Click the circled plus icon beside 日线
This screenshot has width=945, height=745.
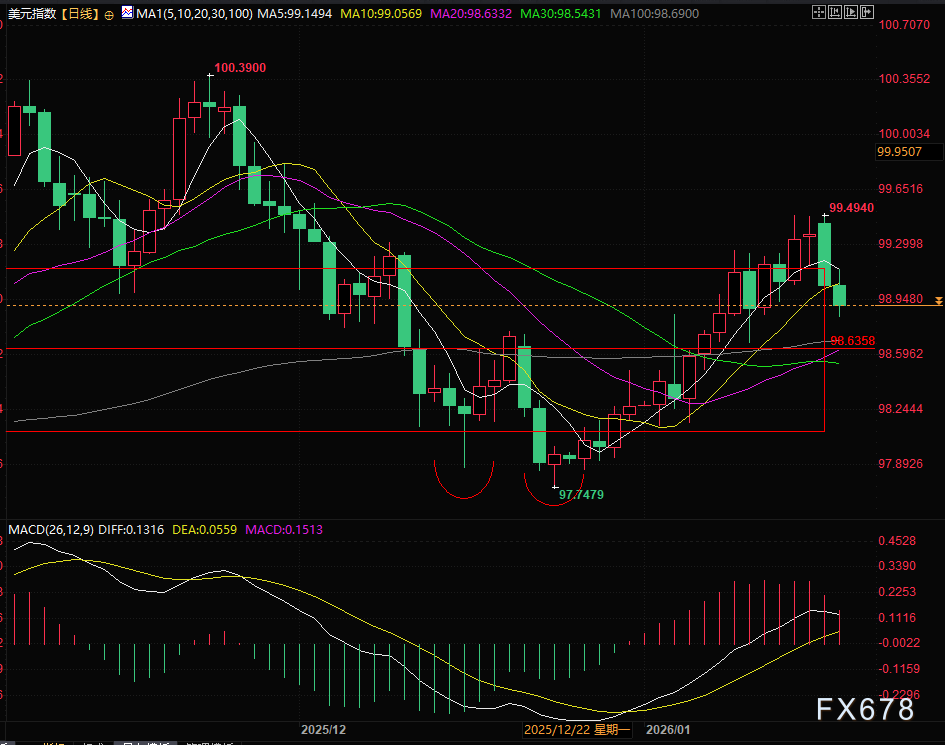109,14
